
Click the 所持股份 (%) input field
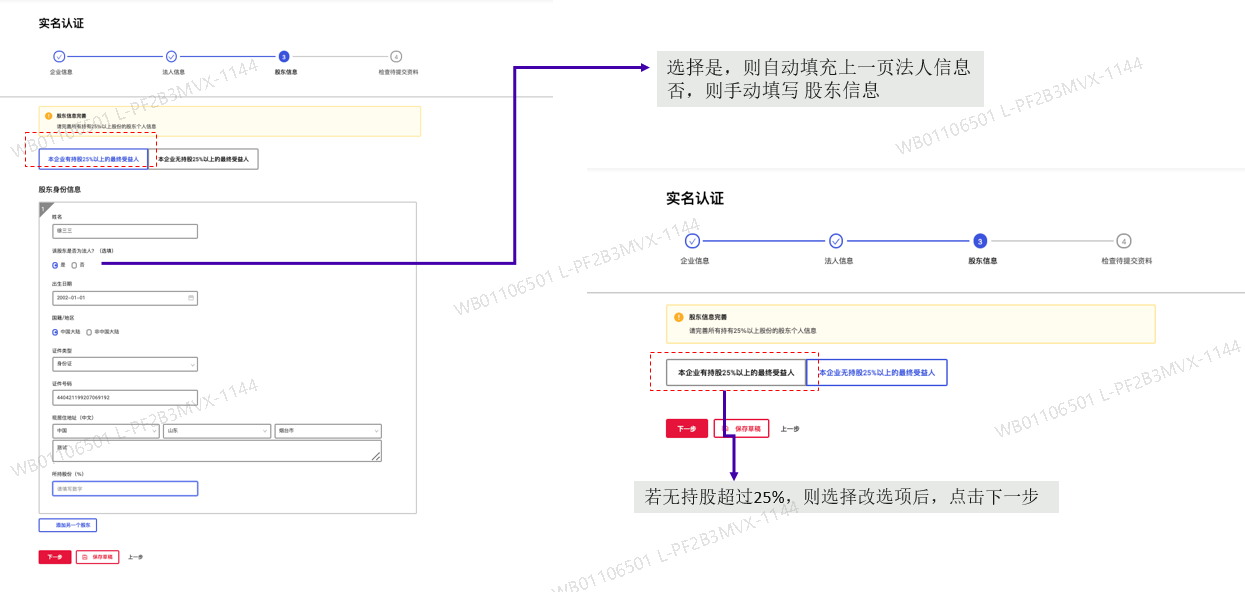(x=125, y=489)
